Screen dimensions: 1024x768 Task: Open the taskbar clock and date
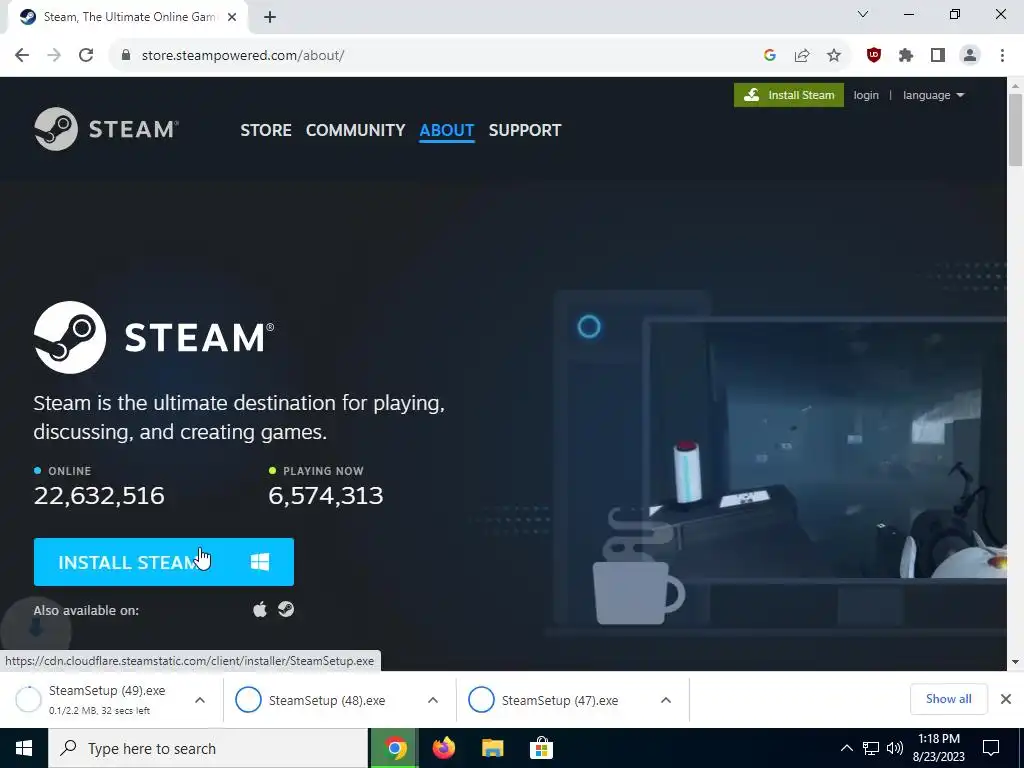938,748
